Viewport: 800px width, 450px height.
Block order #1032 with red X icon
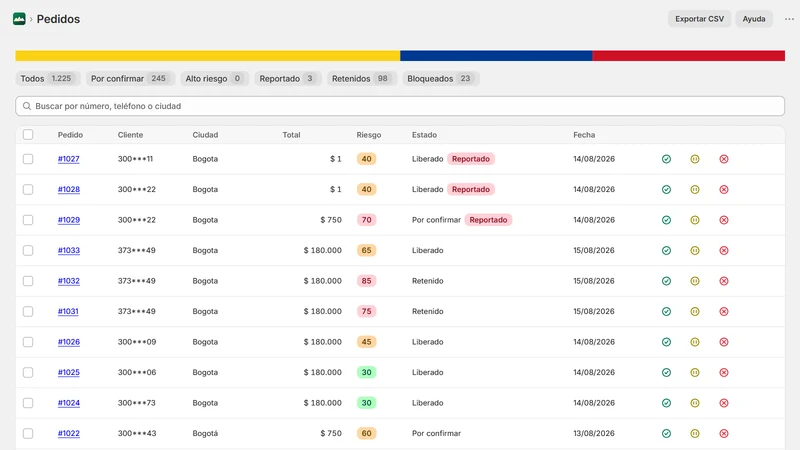pyautogui.click(x=724, y=281)
